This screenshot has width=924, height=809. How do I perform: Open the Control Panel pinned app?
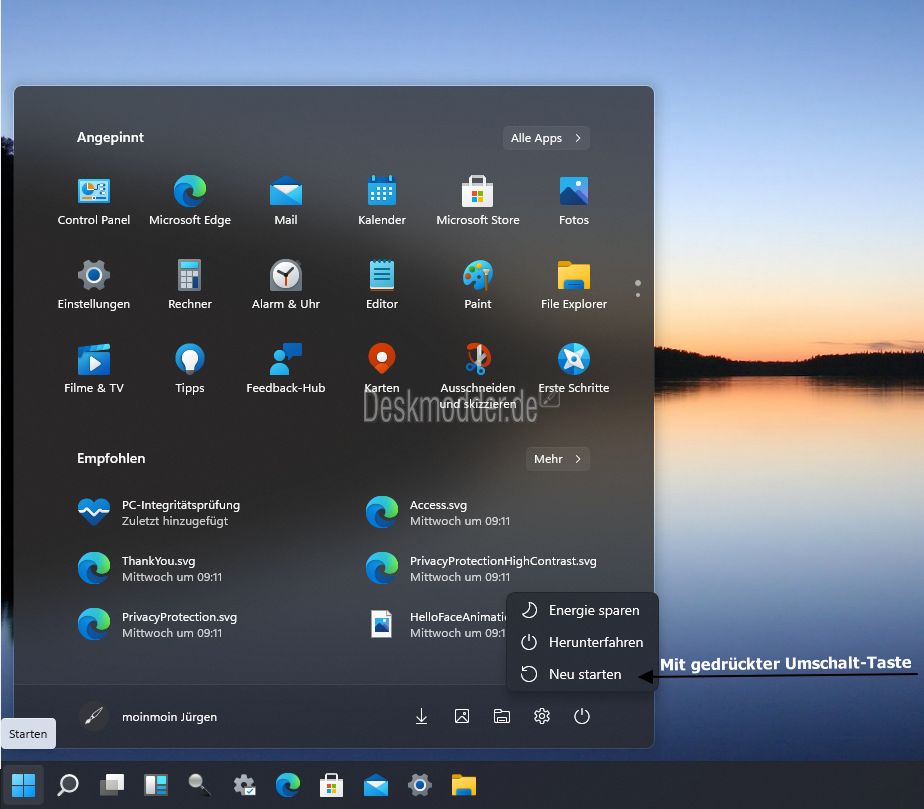click(x=94, y=200)
